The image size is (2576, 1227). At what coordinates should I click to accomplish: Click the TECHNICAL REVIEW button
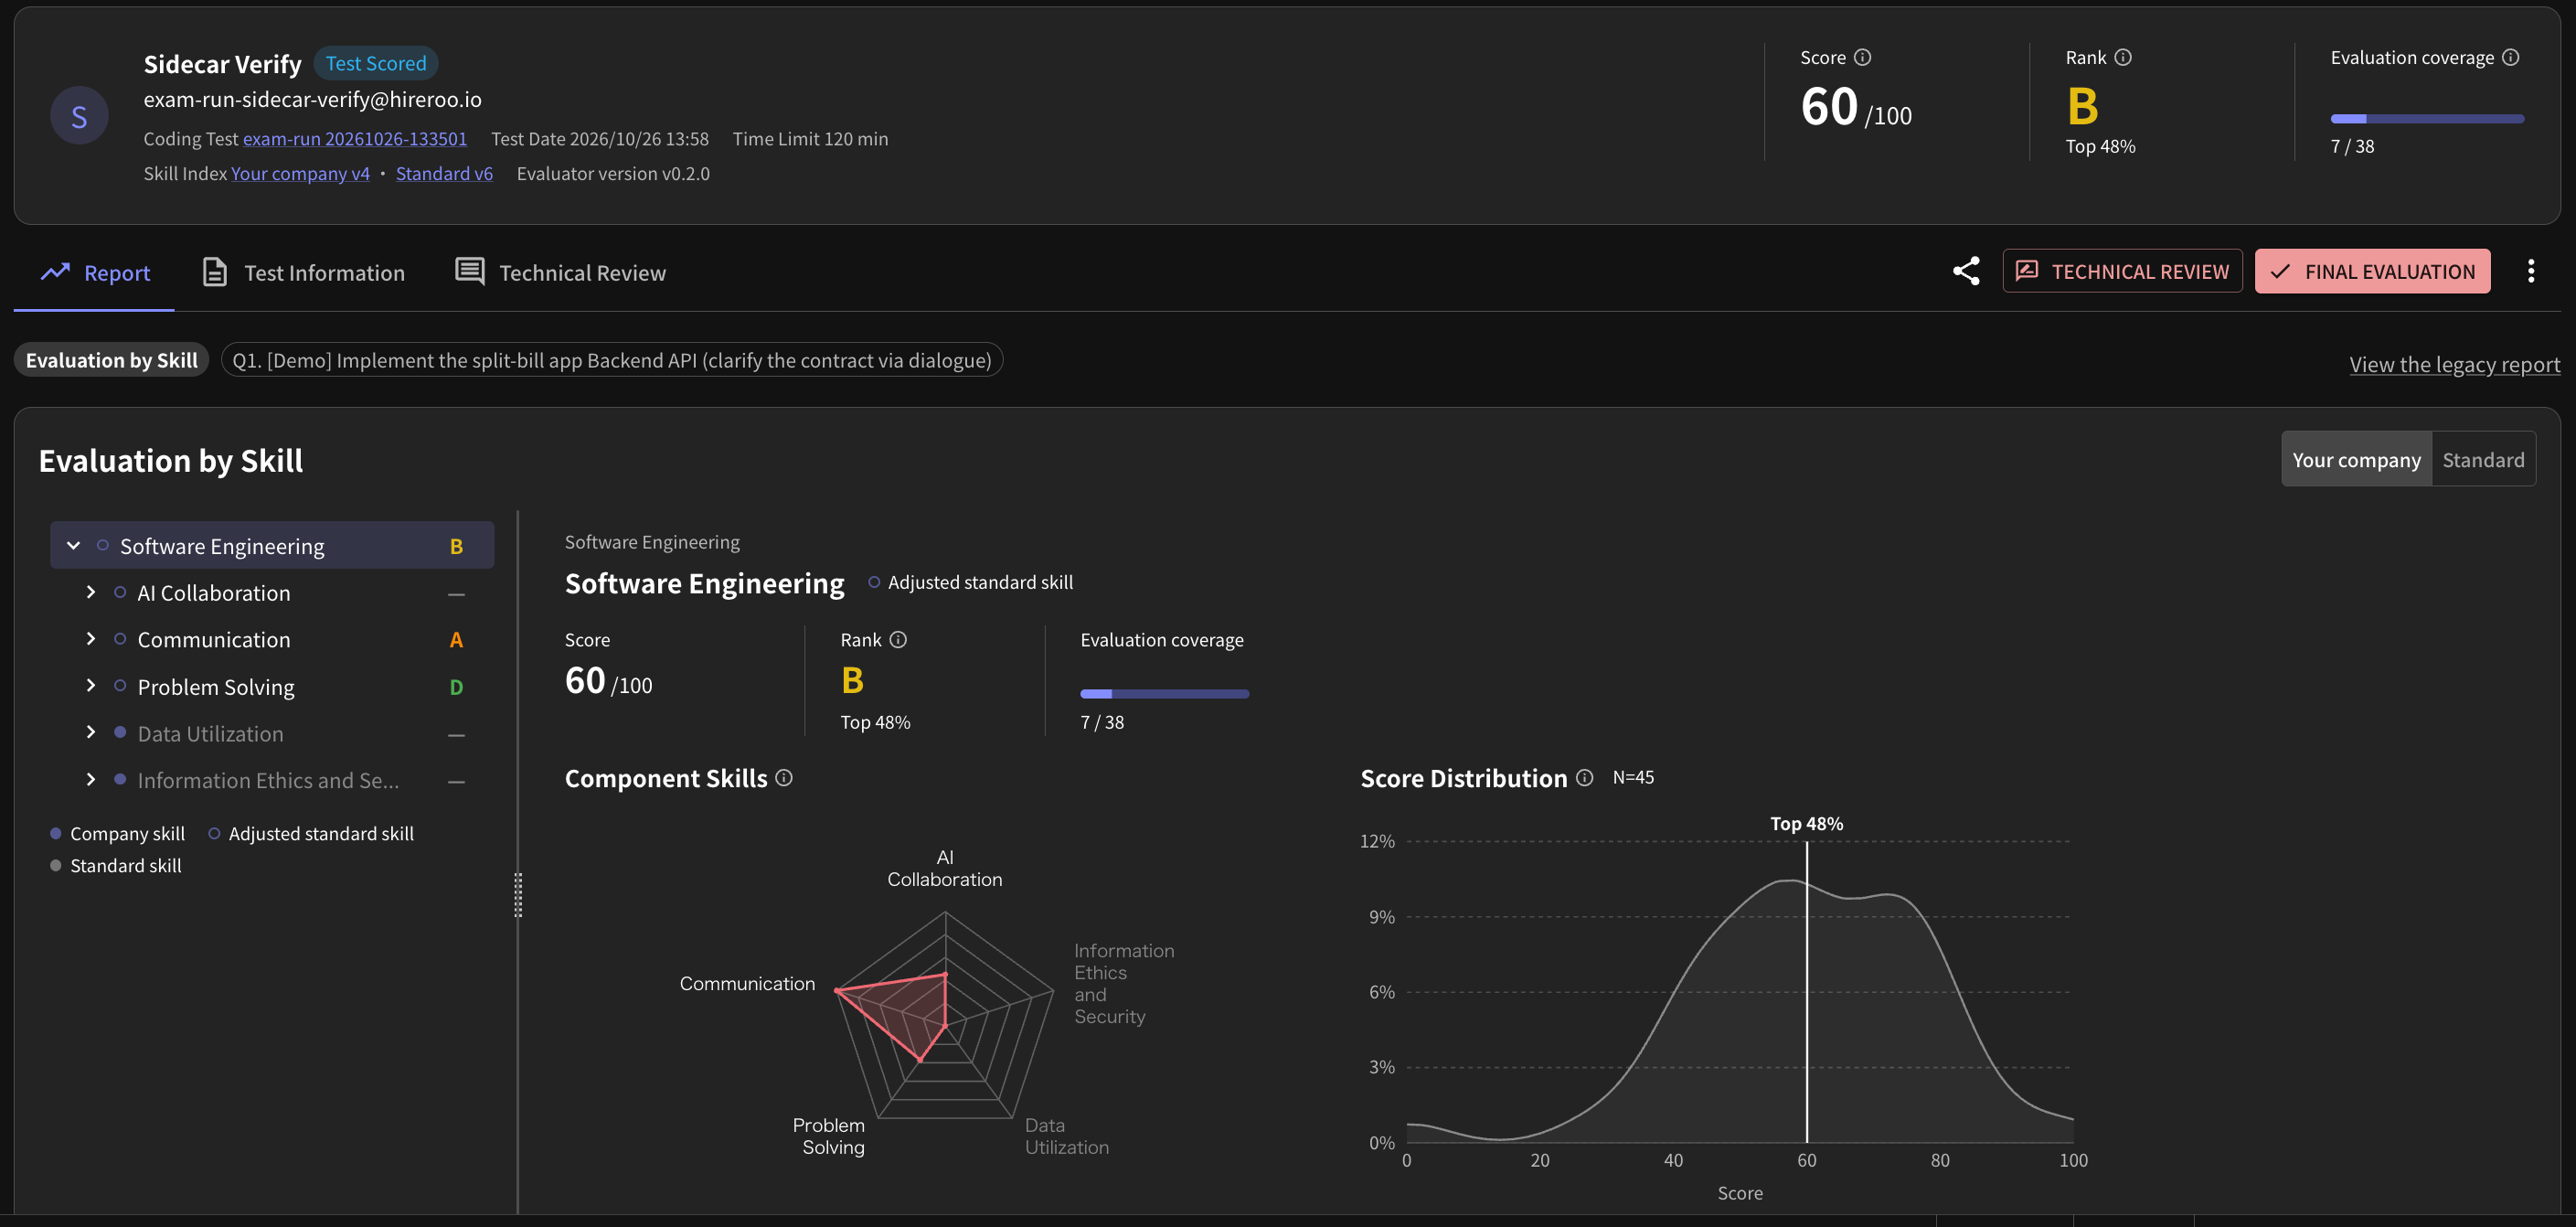[x=2122, y=271]
